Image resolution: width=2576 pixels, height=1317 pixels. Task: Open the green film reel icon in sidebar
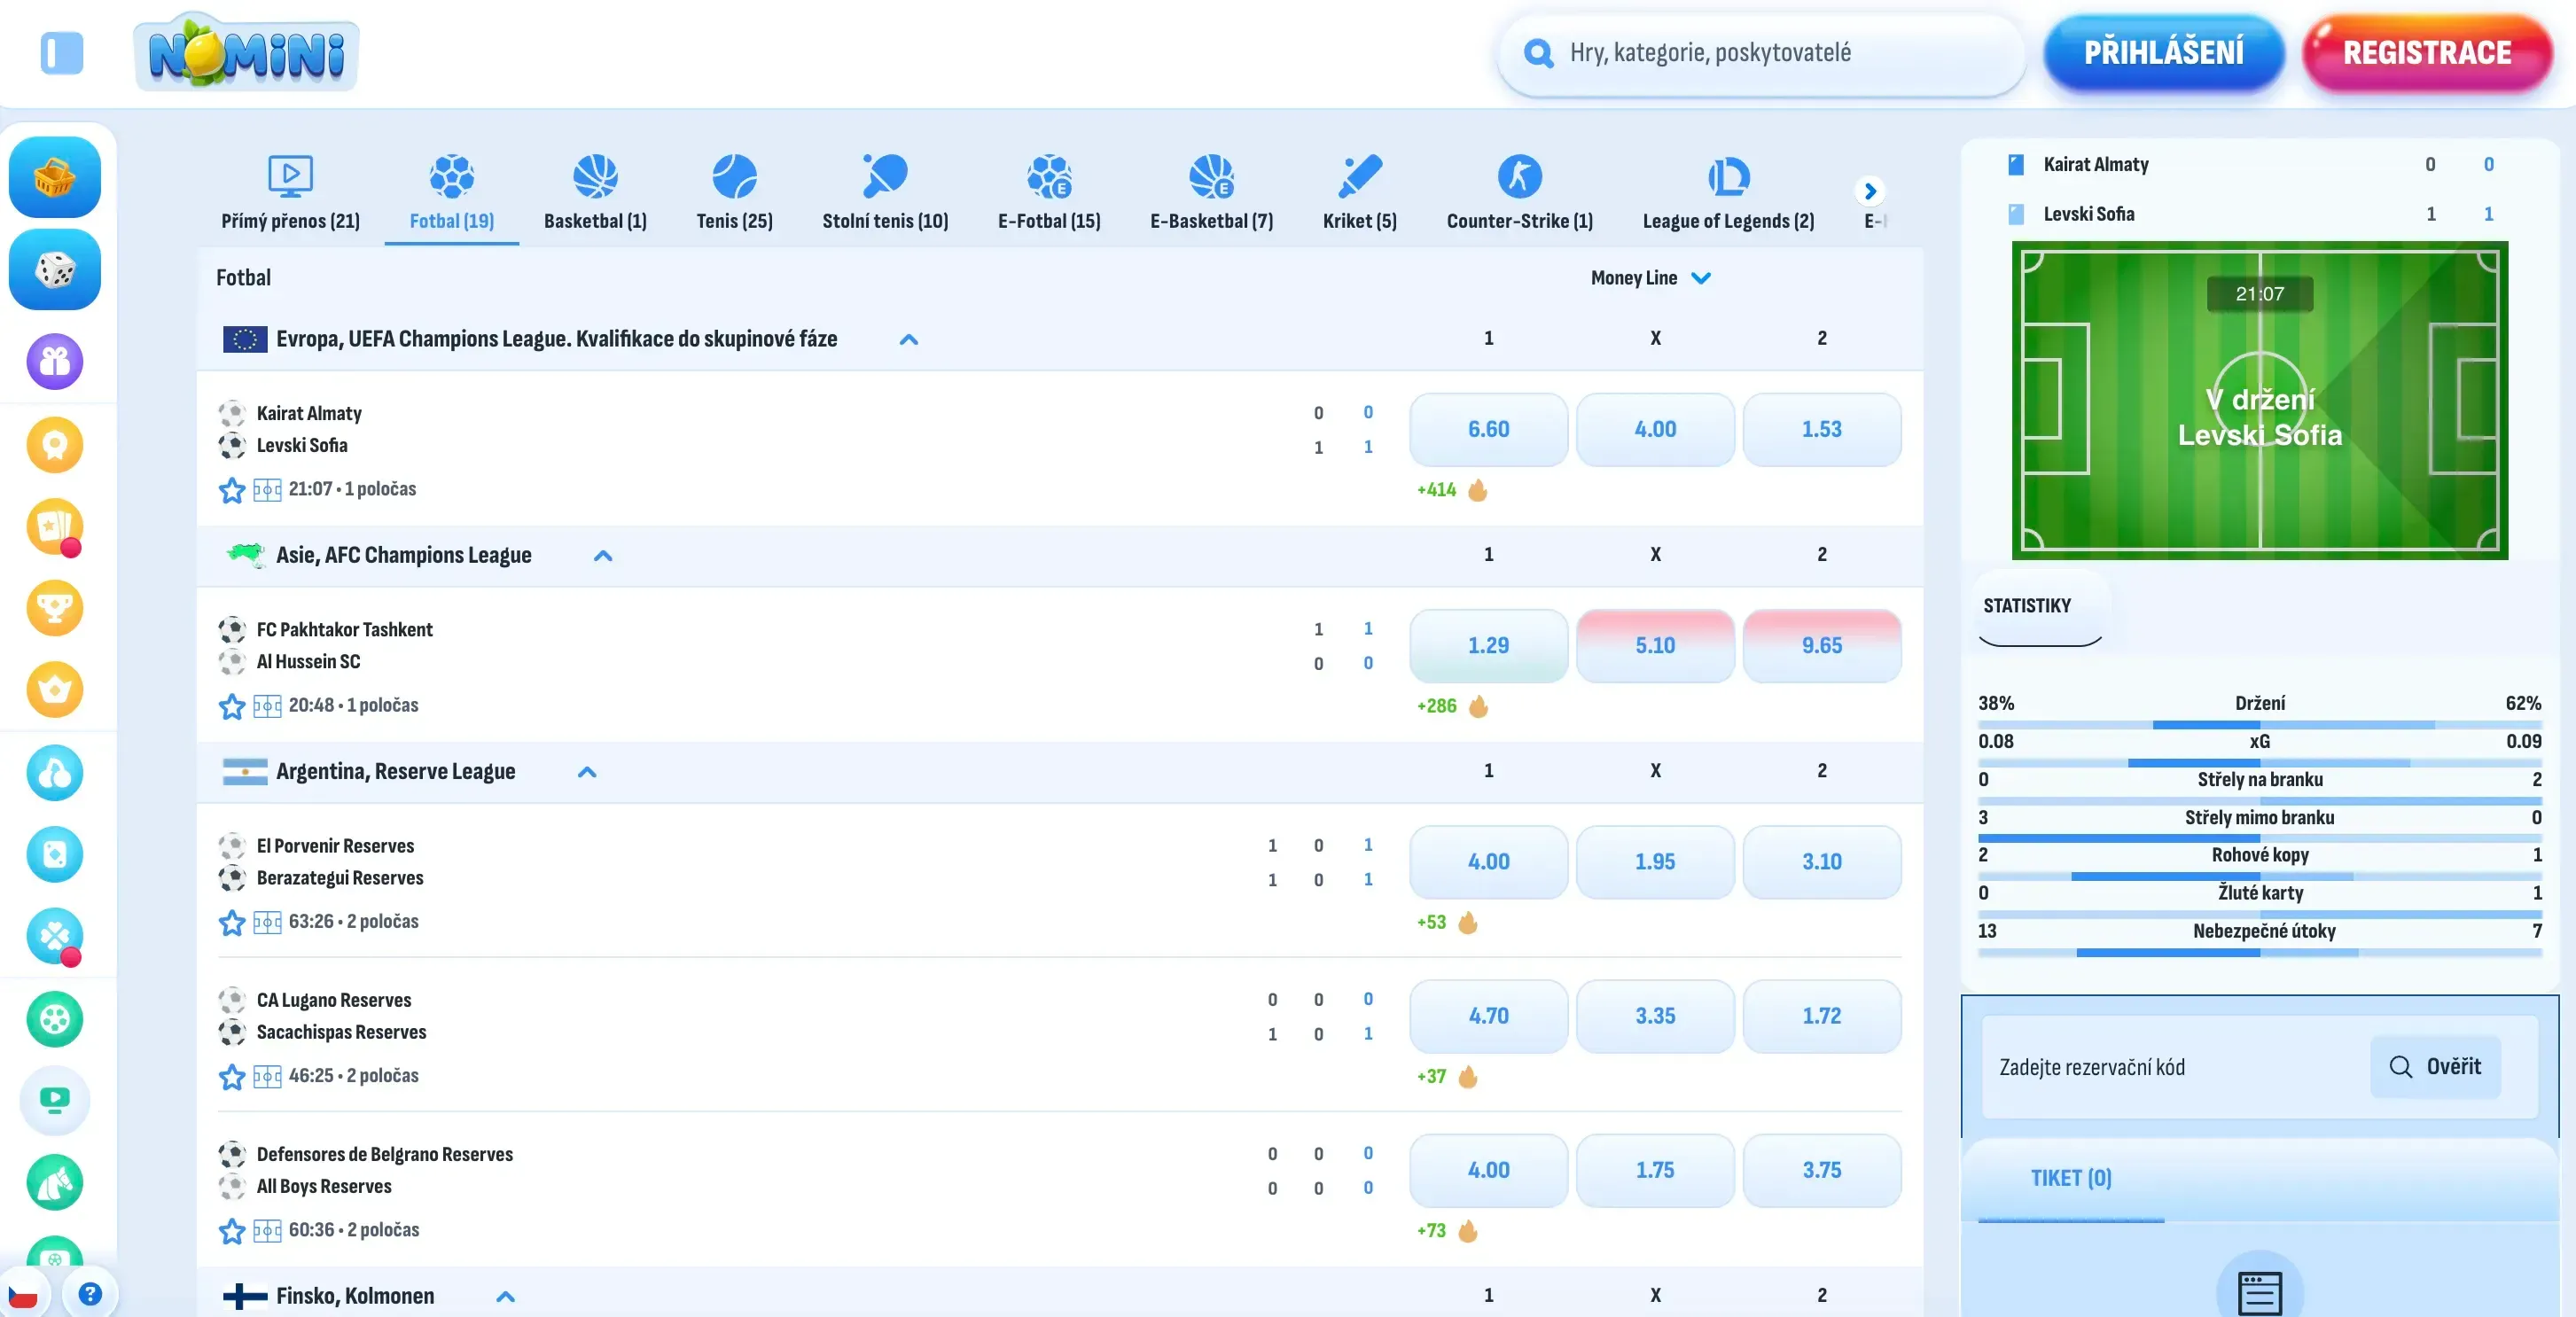click(x=55, y=1019)
